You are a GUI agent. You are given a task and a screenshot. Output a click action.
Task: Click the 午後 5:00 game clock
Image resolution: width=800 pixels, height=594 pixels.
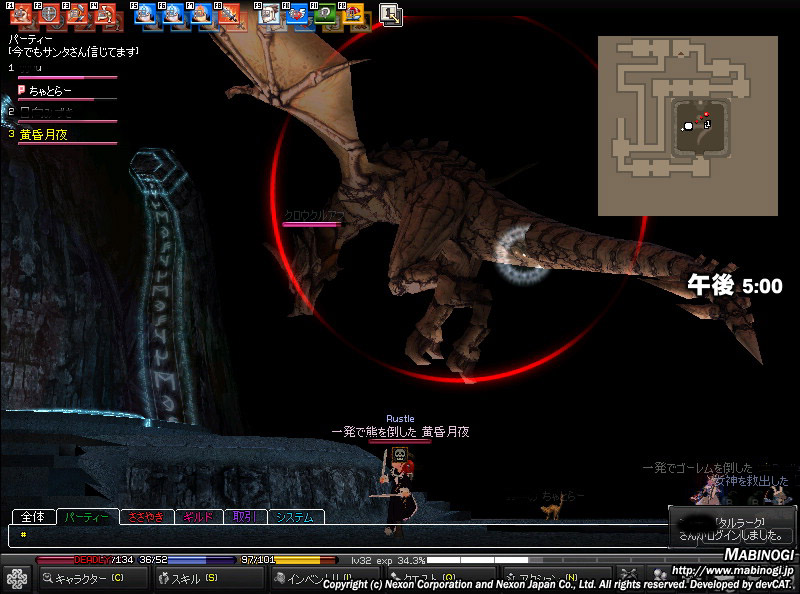coord(735,285)
